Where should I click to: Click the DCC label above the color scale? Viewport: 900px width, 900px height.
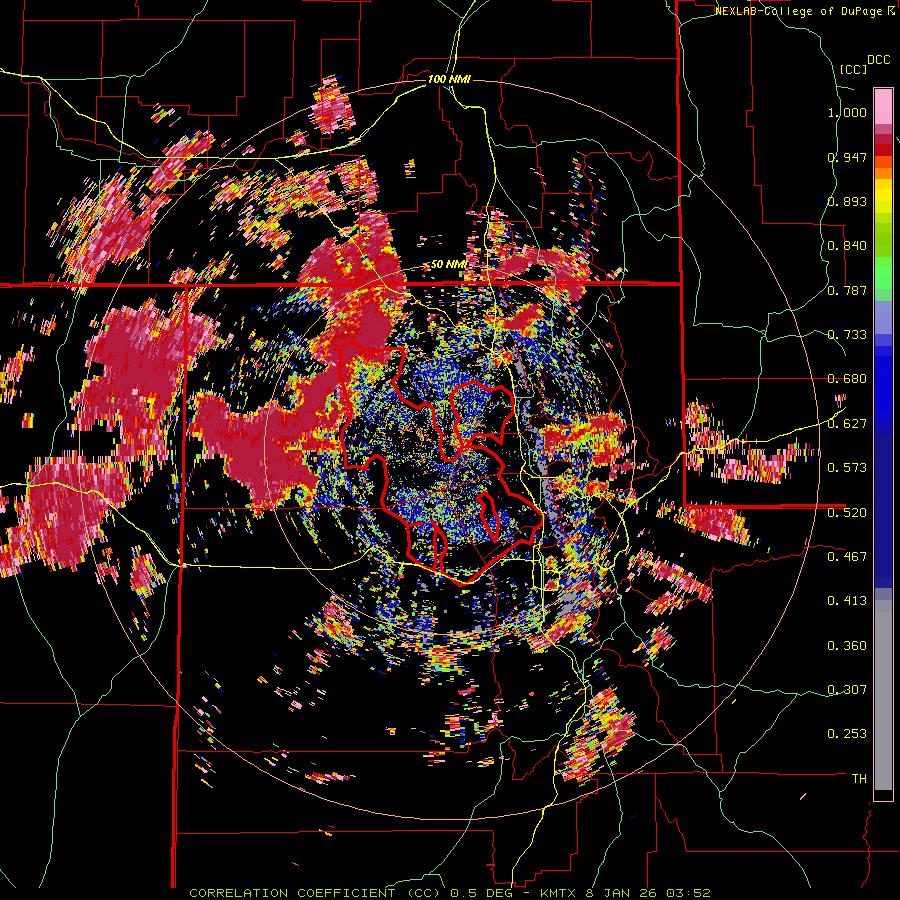pos(878,60)
